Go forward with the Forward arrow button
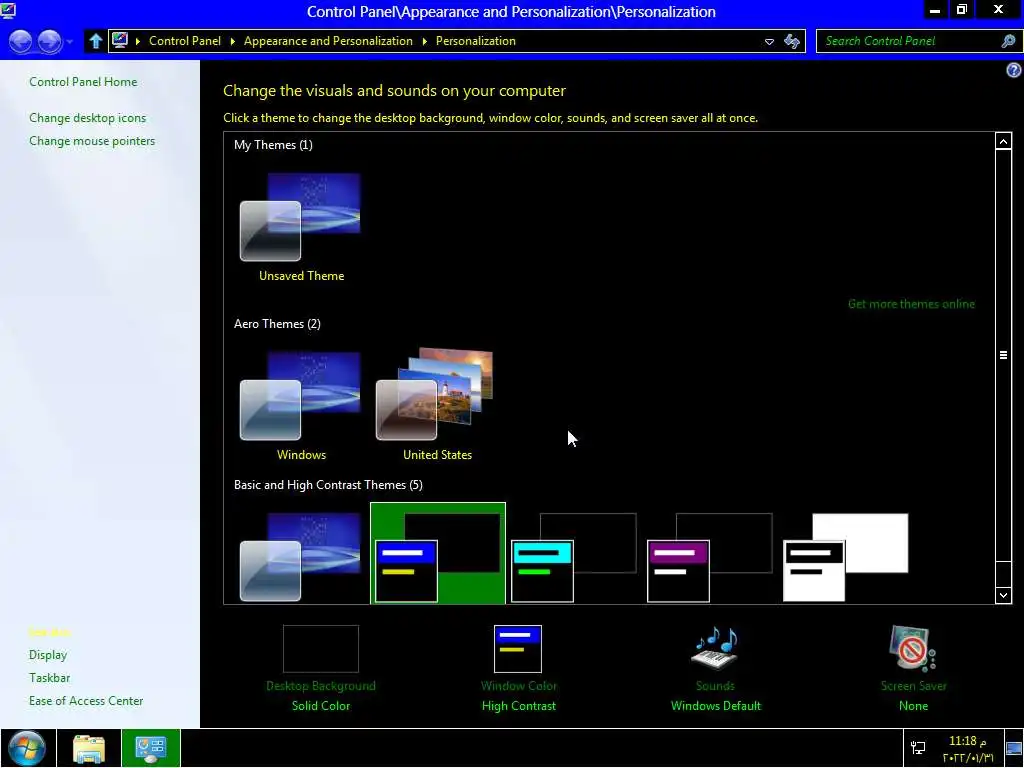Screen dimensions: 1024x768 (x=50, y=41)
